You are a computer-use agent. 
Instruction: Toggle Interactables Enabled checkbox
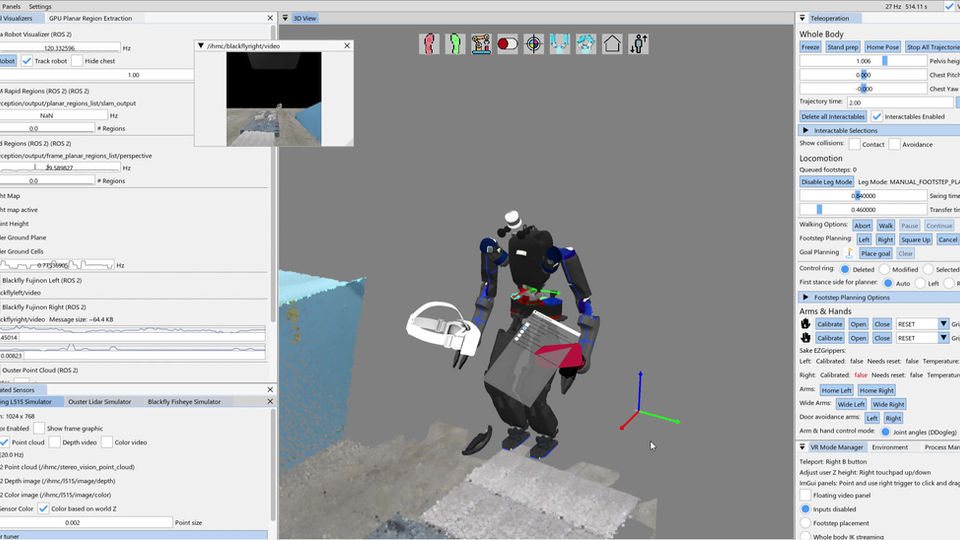[x=877, y=116]
